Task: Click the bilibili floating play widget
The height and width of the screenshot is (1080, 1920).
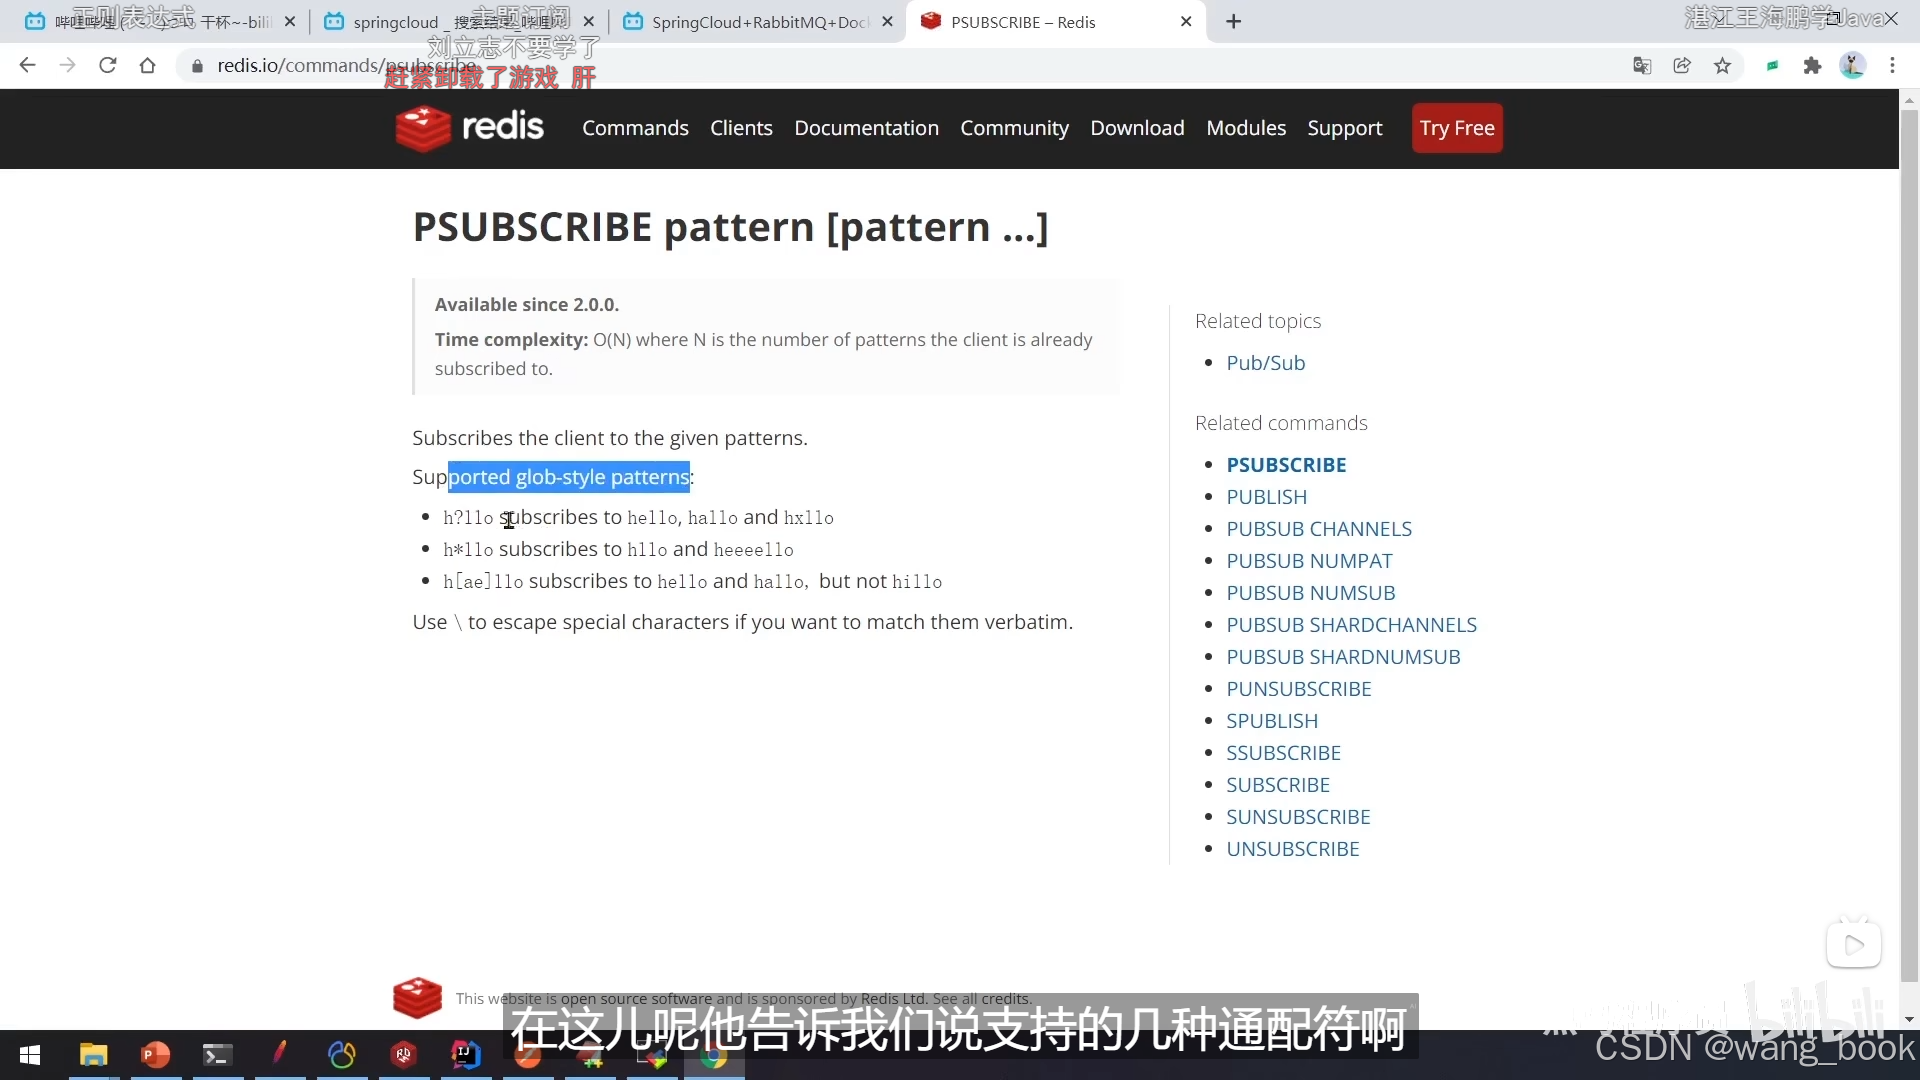Action: tap(1854, 944)
